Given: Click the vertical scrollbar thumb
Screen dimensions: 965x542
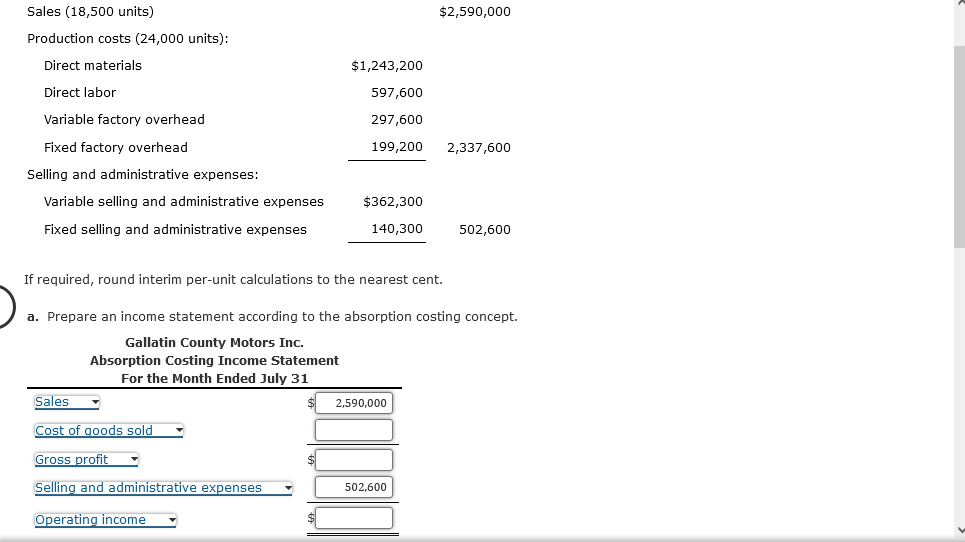Looking at the screenshot, I should click(x=959, y=146).
